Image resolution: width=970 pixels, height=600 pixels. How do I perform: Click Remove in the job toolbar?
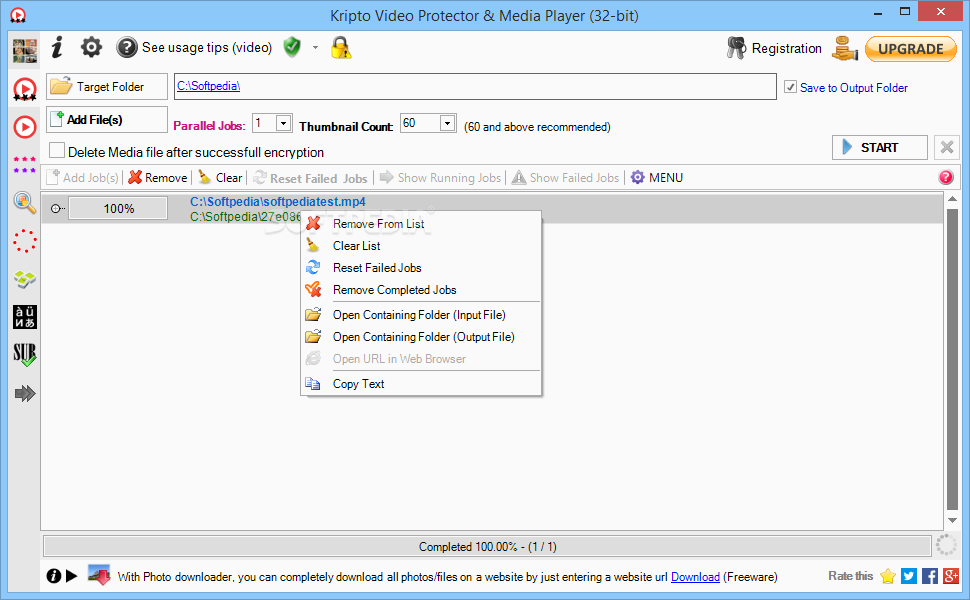[x=158, y=178]
